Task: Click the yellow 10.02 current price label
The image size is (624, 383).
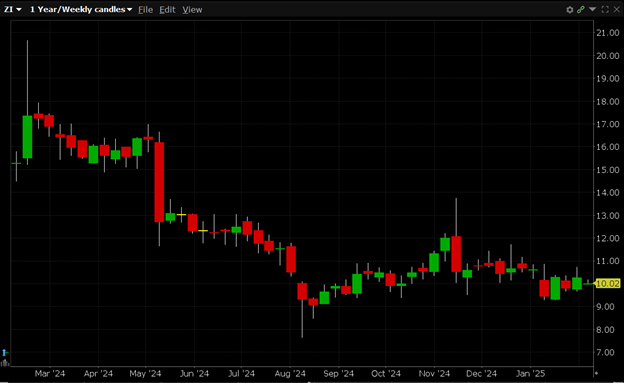Action: 608,283
